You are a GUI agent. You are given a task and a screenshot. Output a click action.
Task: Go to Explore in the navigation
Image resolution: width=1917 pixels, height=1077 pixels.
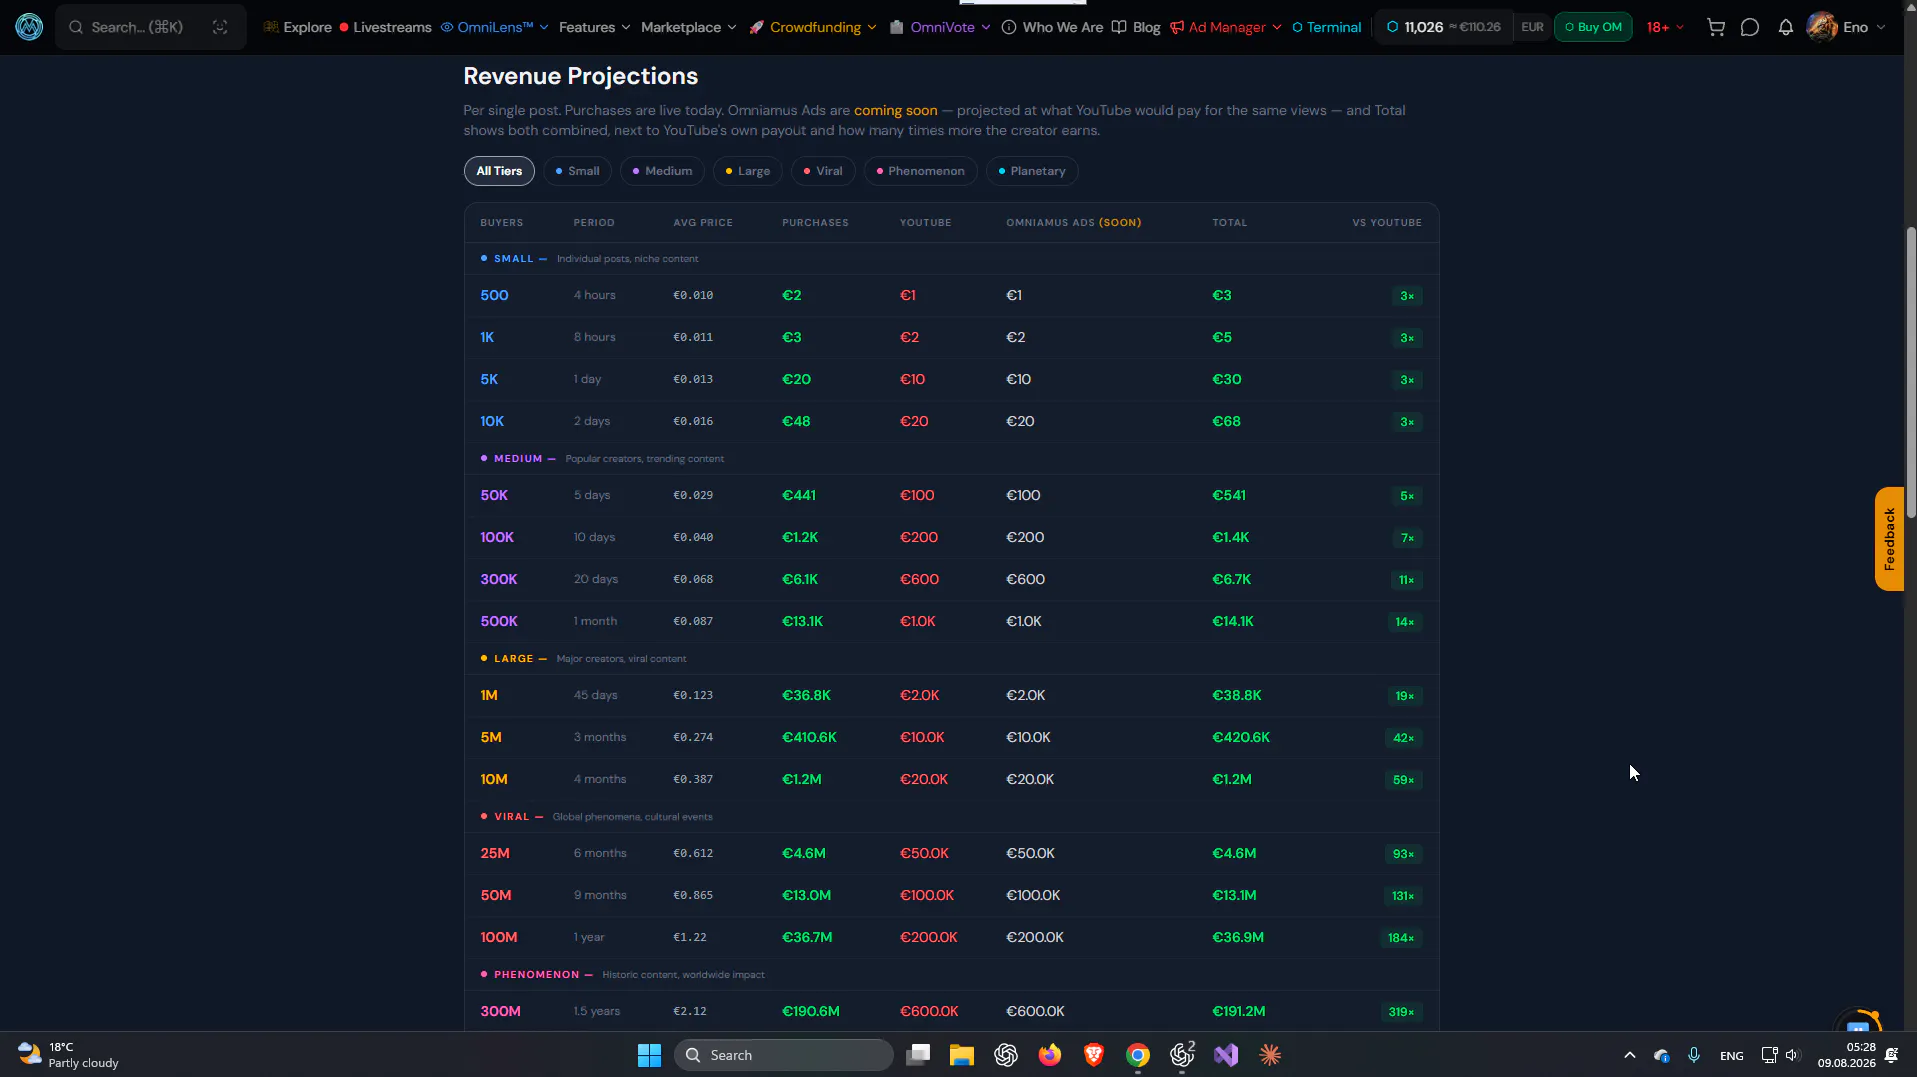(298, 27)
